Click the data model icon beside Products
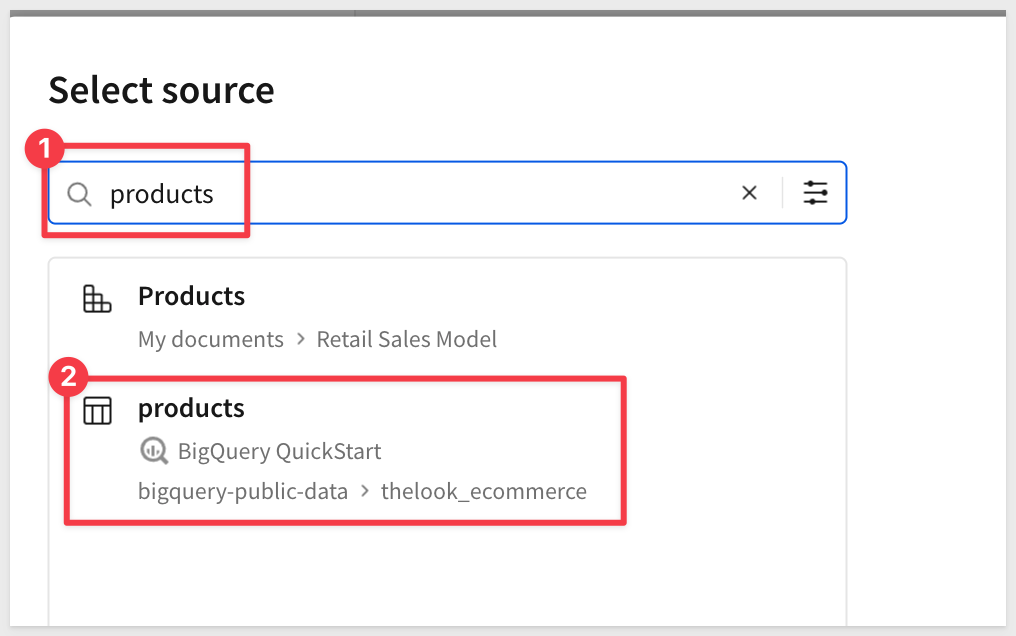1016x636 pixels. (x=97, y=298)
